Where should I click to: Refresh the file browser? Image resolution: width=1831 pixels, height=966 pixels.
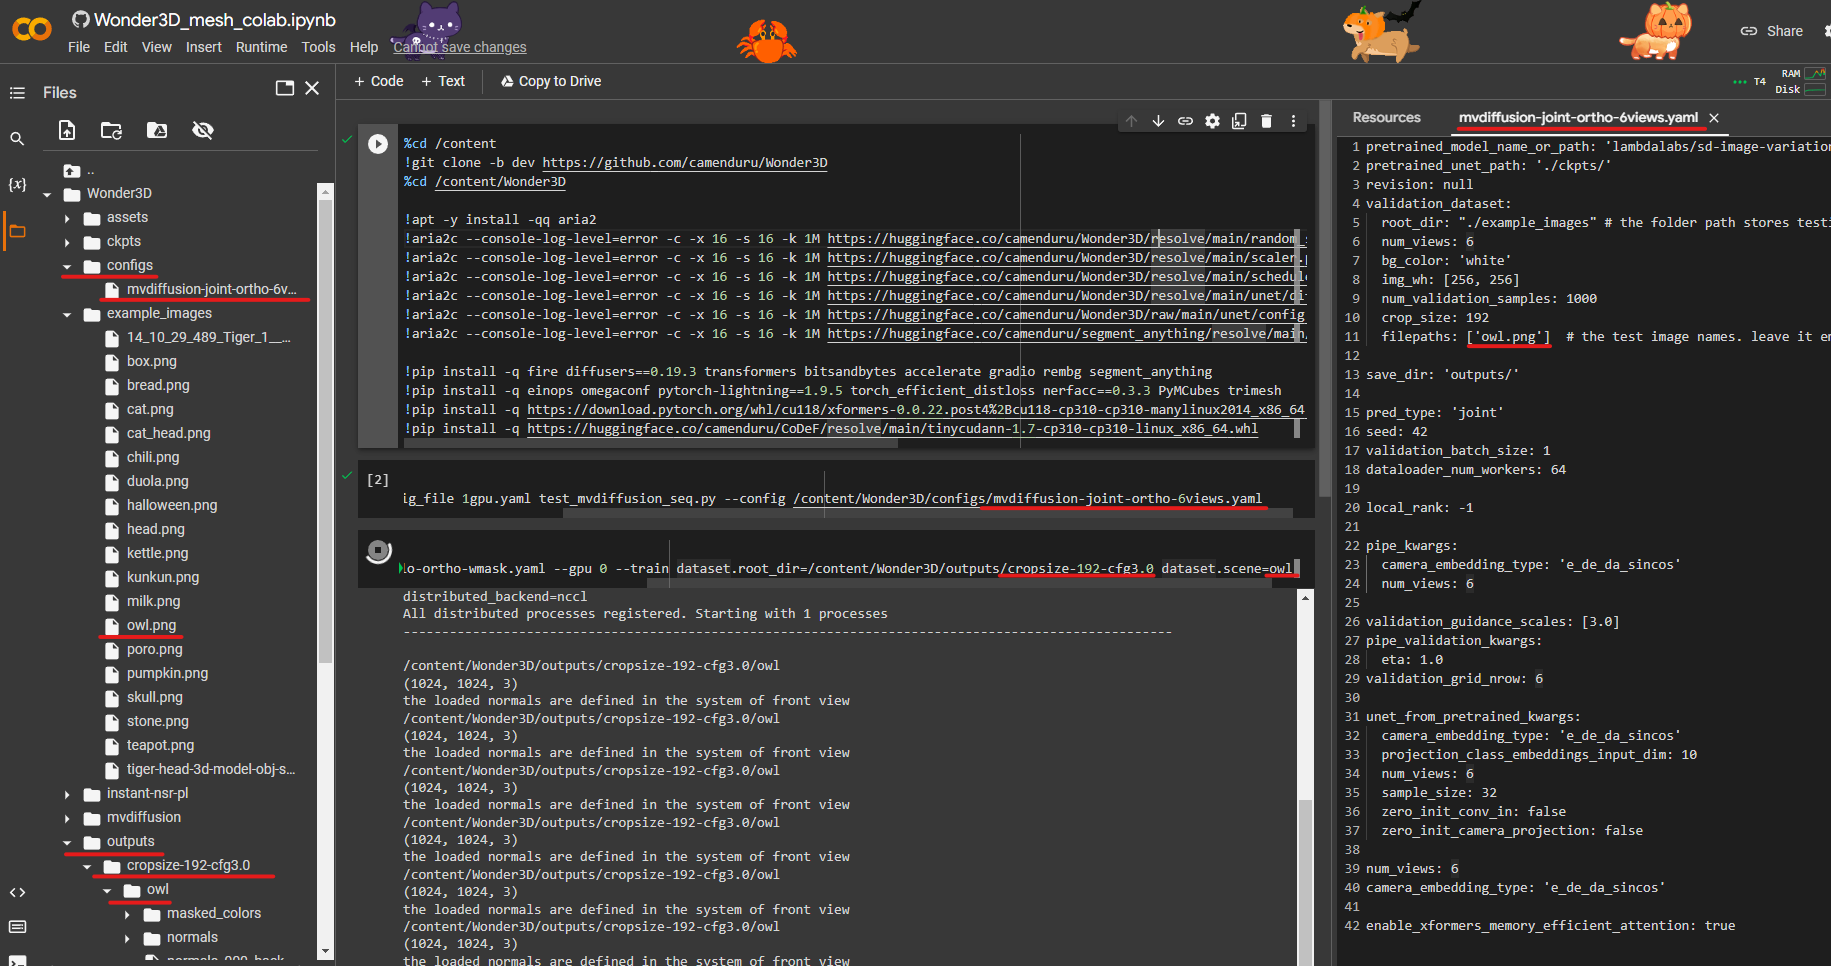pos(111,130)
